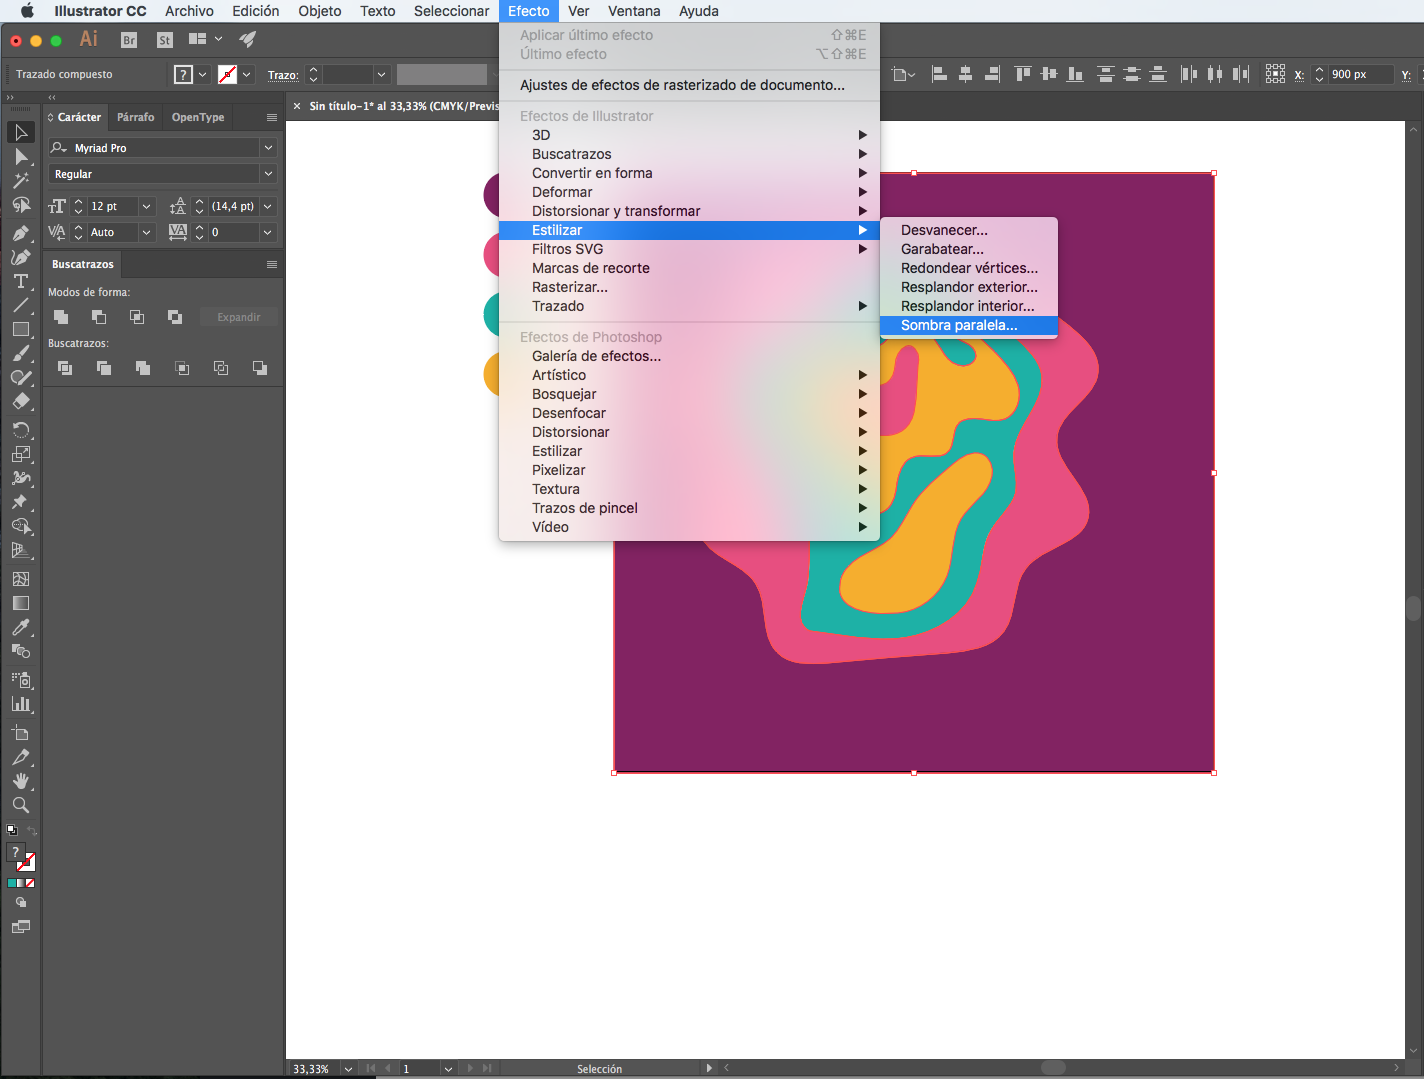Select the Mesh tool

pyautogui.click(x=20, y=579)
